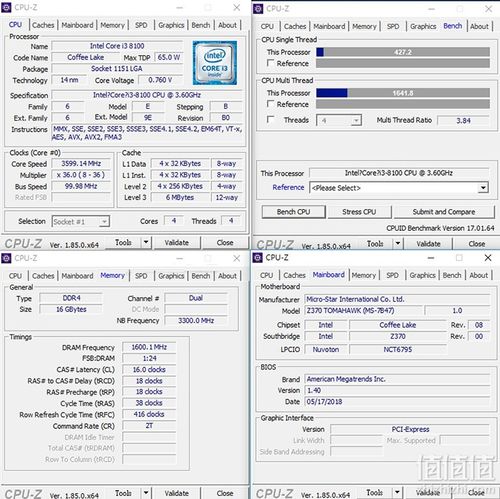
Task: Close the CPU tab window with X
Action: [237, 7]
